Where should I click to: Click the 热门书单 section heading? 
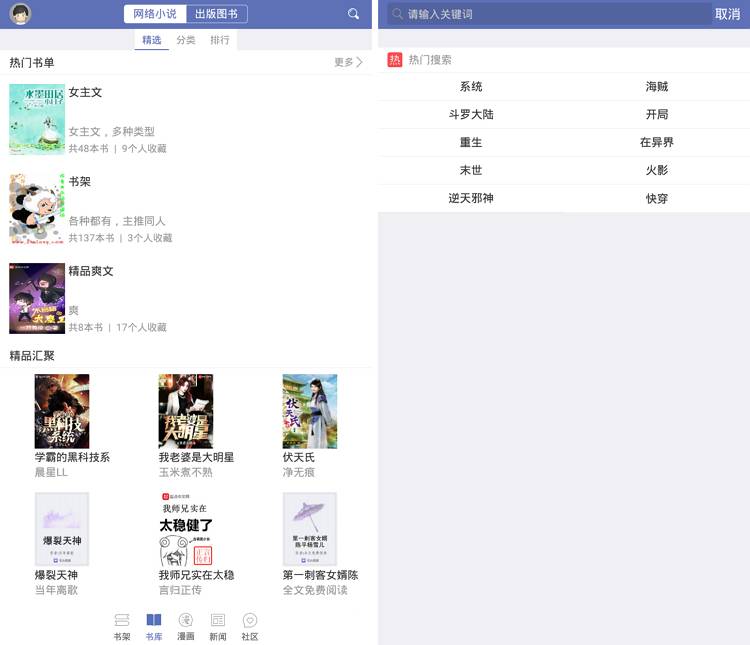click(x=32, y=63)
